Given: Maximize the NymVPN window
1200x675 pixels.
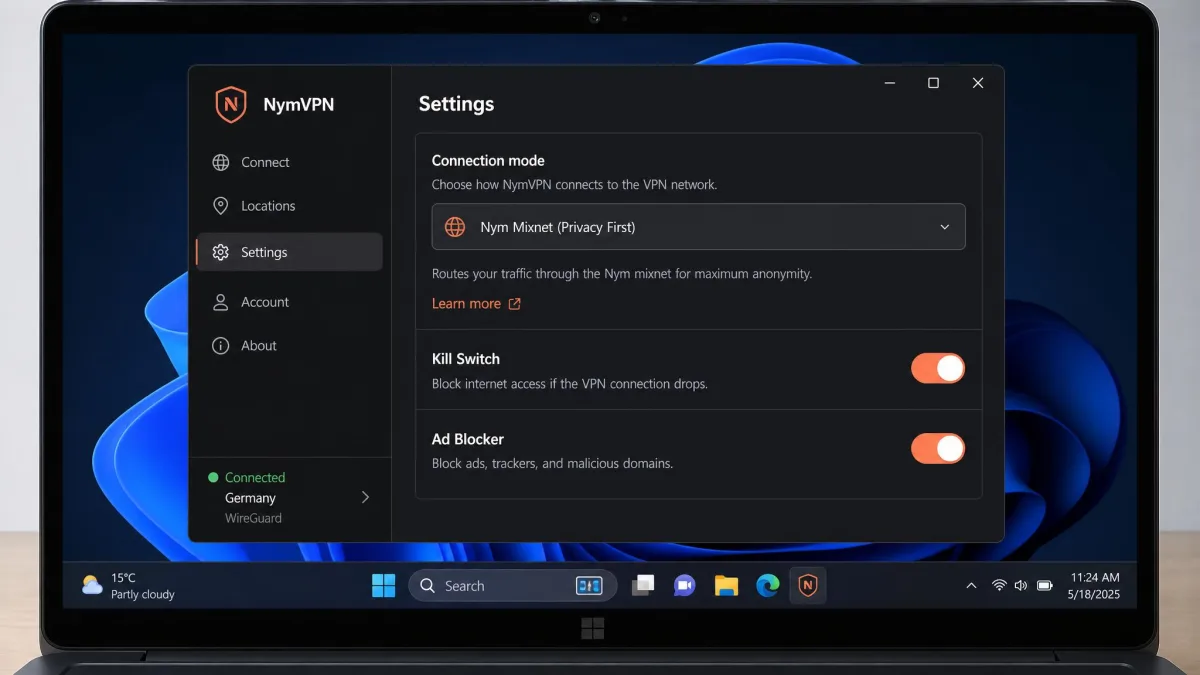Looking at the screenshot, I should click(933, 83).
